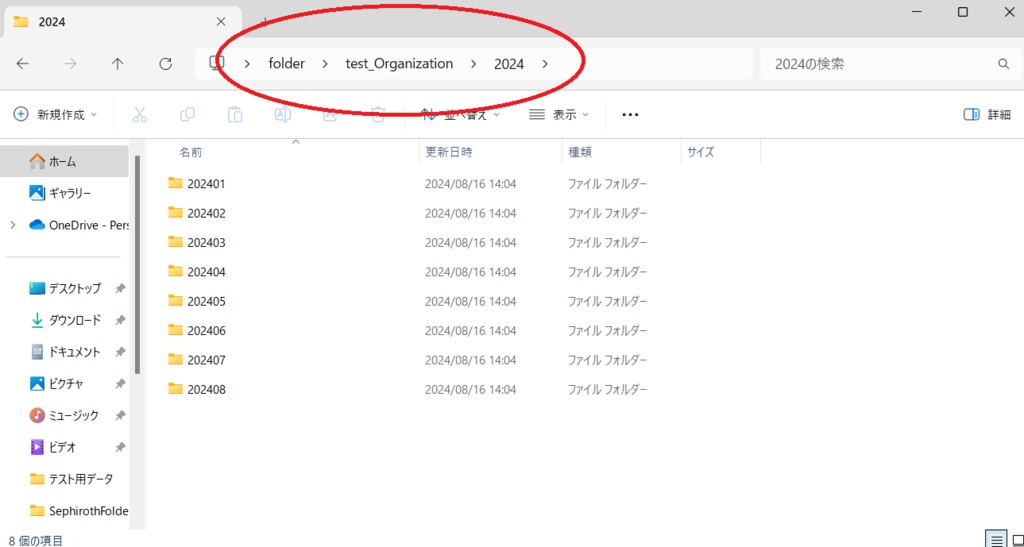This screenshot has width=1024, height=547.
Task: Click the test_Organization breadcrumb segment
Action: pyautogui.click(x=399, y=64)
